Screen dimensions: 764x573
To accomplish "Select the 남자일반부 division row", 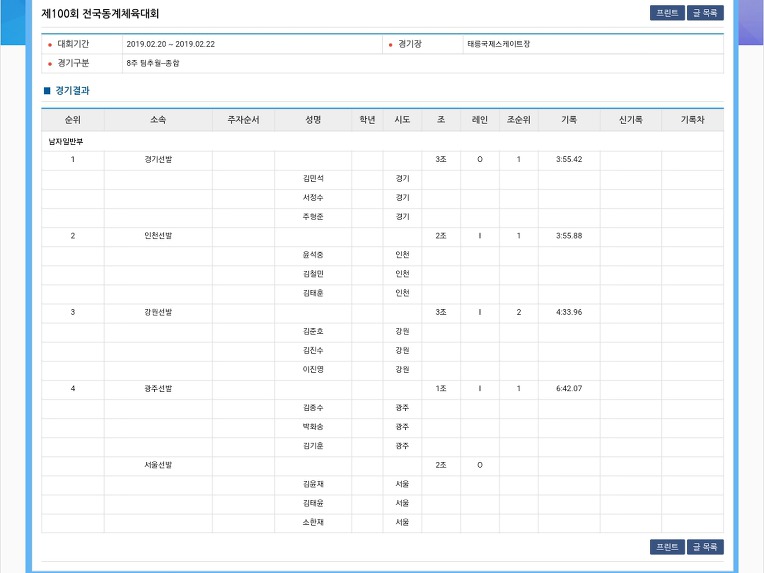I will (65, 141).
